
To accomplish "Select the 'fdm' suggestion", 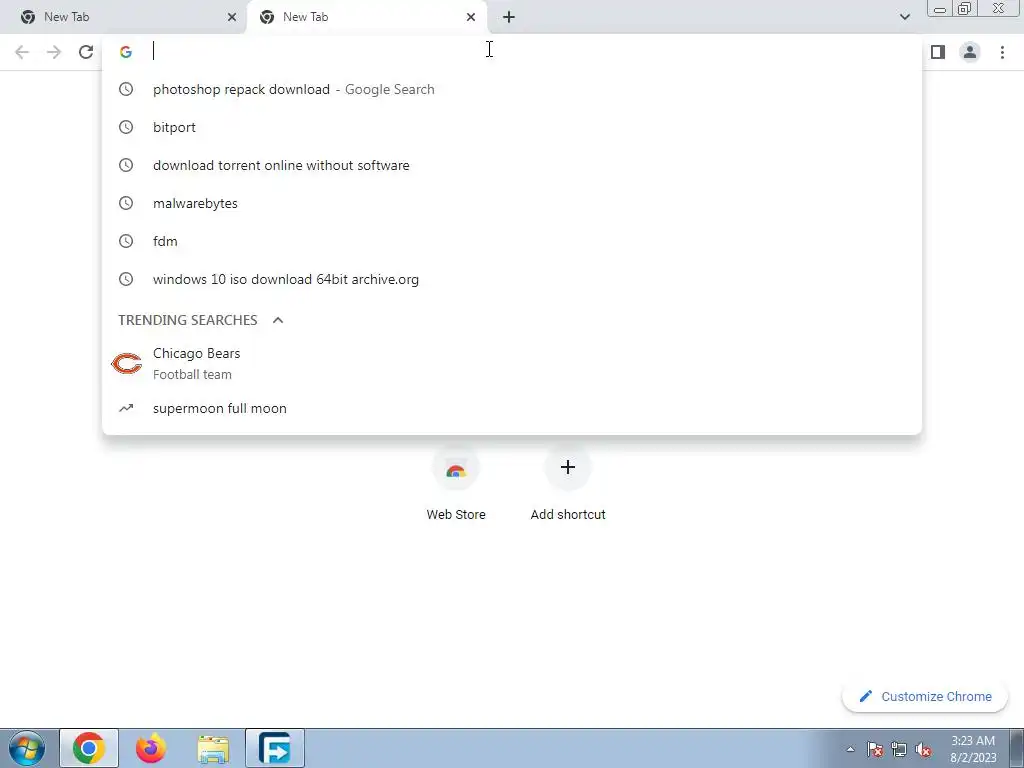I will tap(512, 241).
